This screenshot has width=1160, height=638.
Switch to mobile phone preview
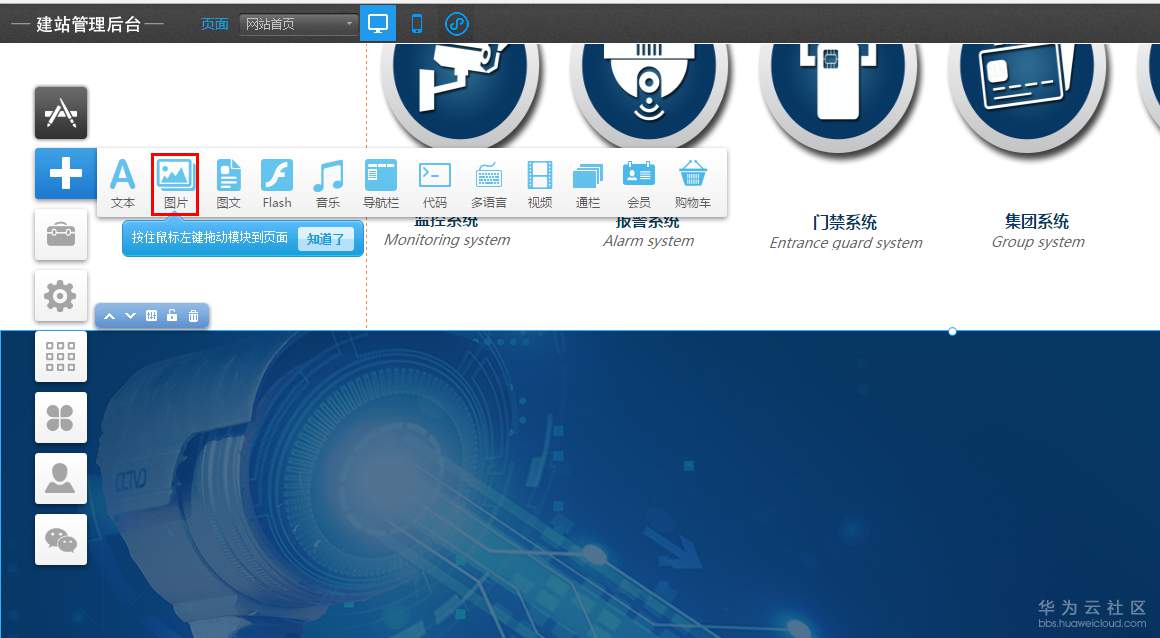[417, 24]
